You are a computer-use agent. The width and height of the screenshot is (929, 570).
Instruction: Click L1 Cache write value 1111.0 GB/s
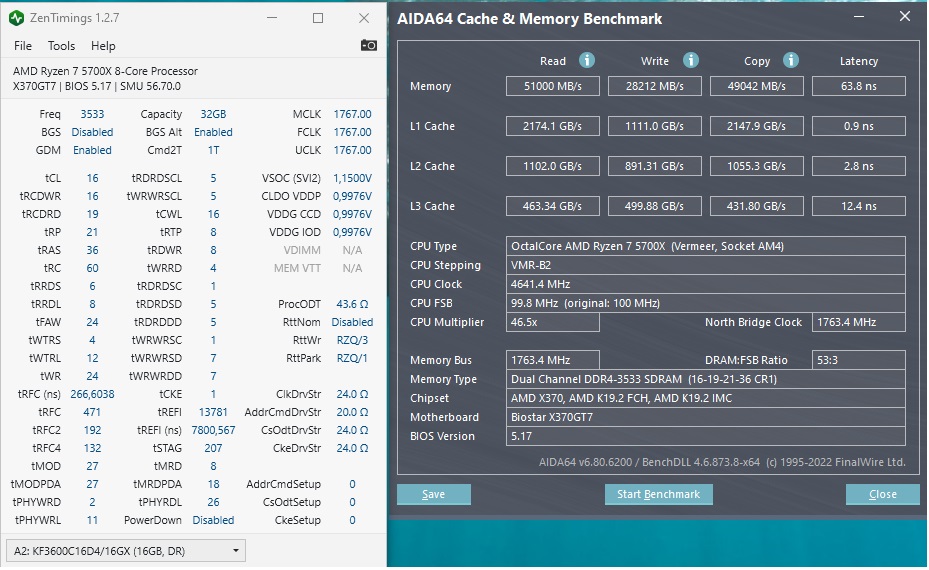pos(655,126)
